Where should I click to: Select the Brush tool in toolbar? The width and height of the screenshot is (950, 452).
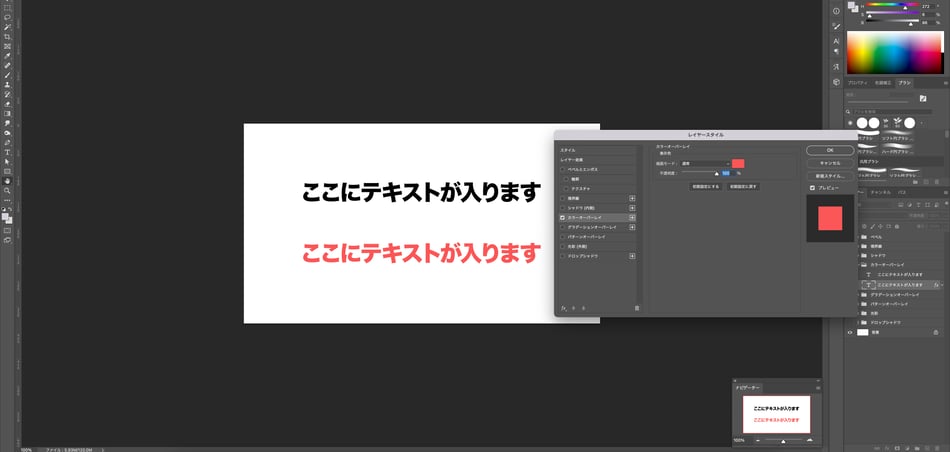(x=7, y=75)
